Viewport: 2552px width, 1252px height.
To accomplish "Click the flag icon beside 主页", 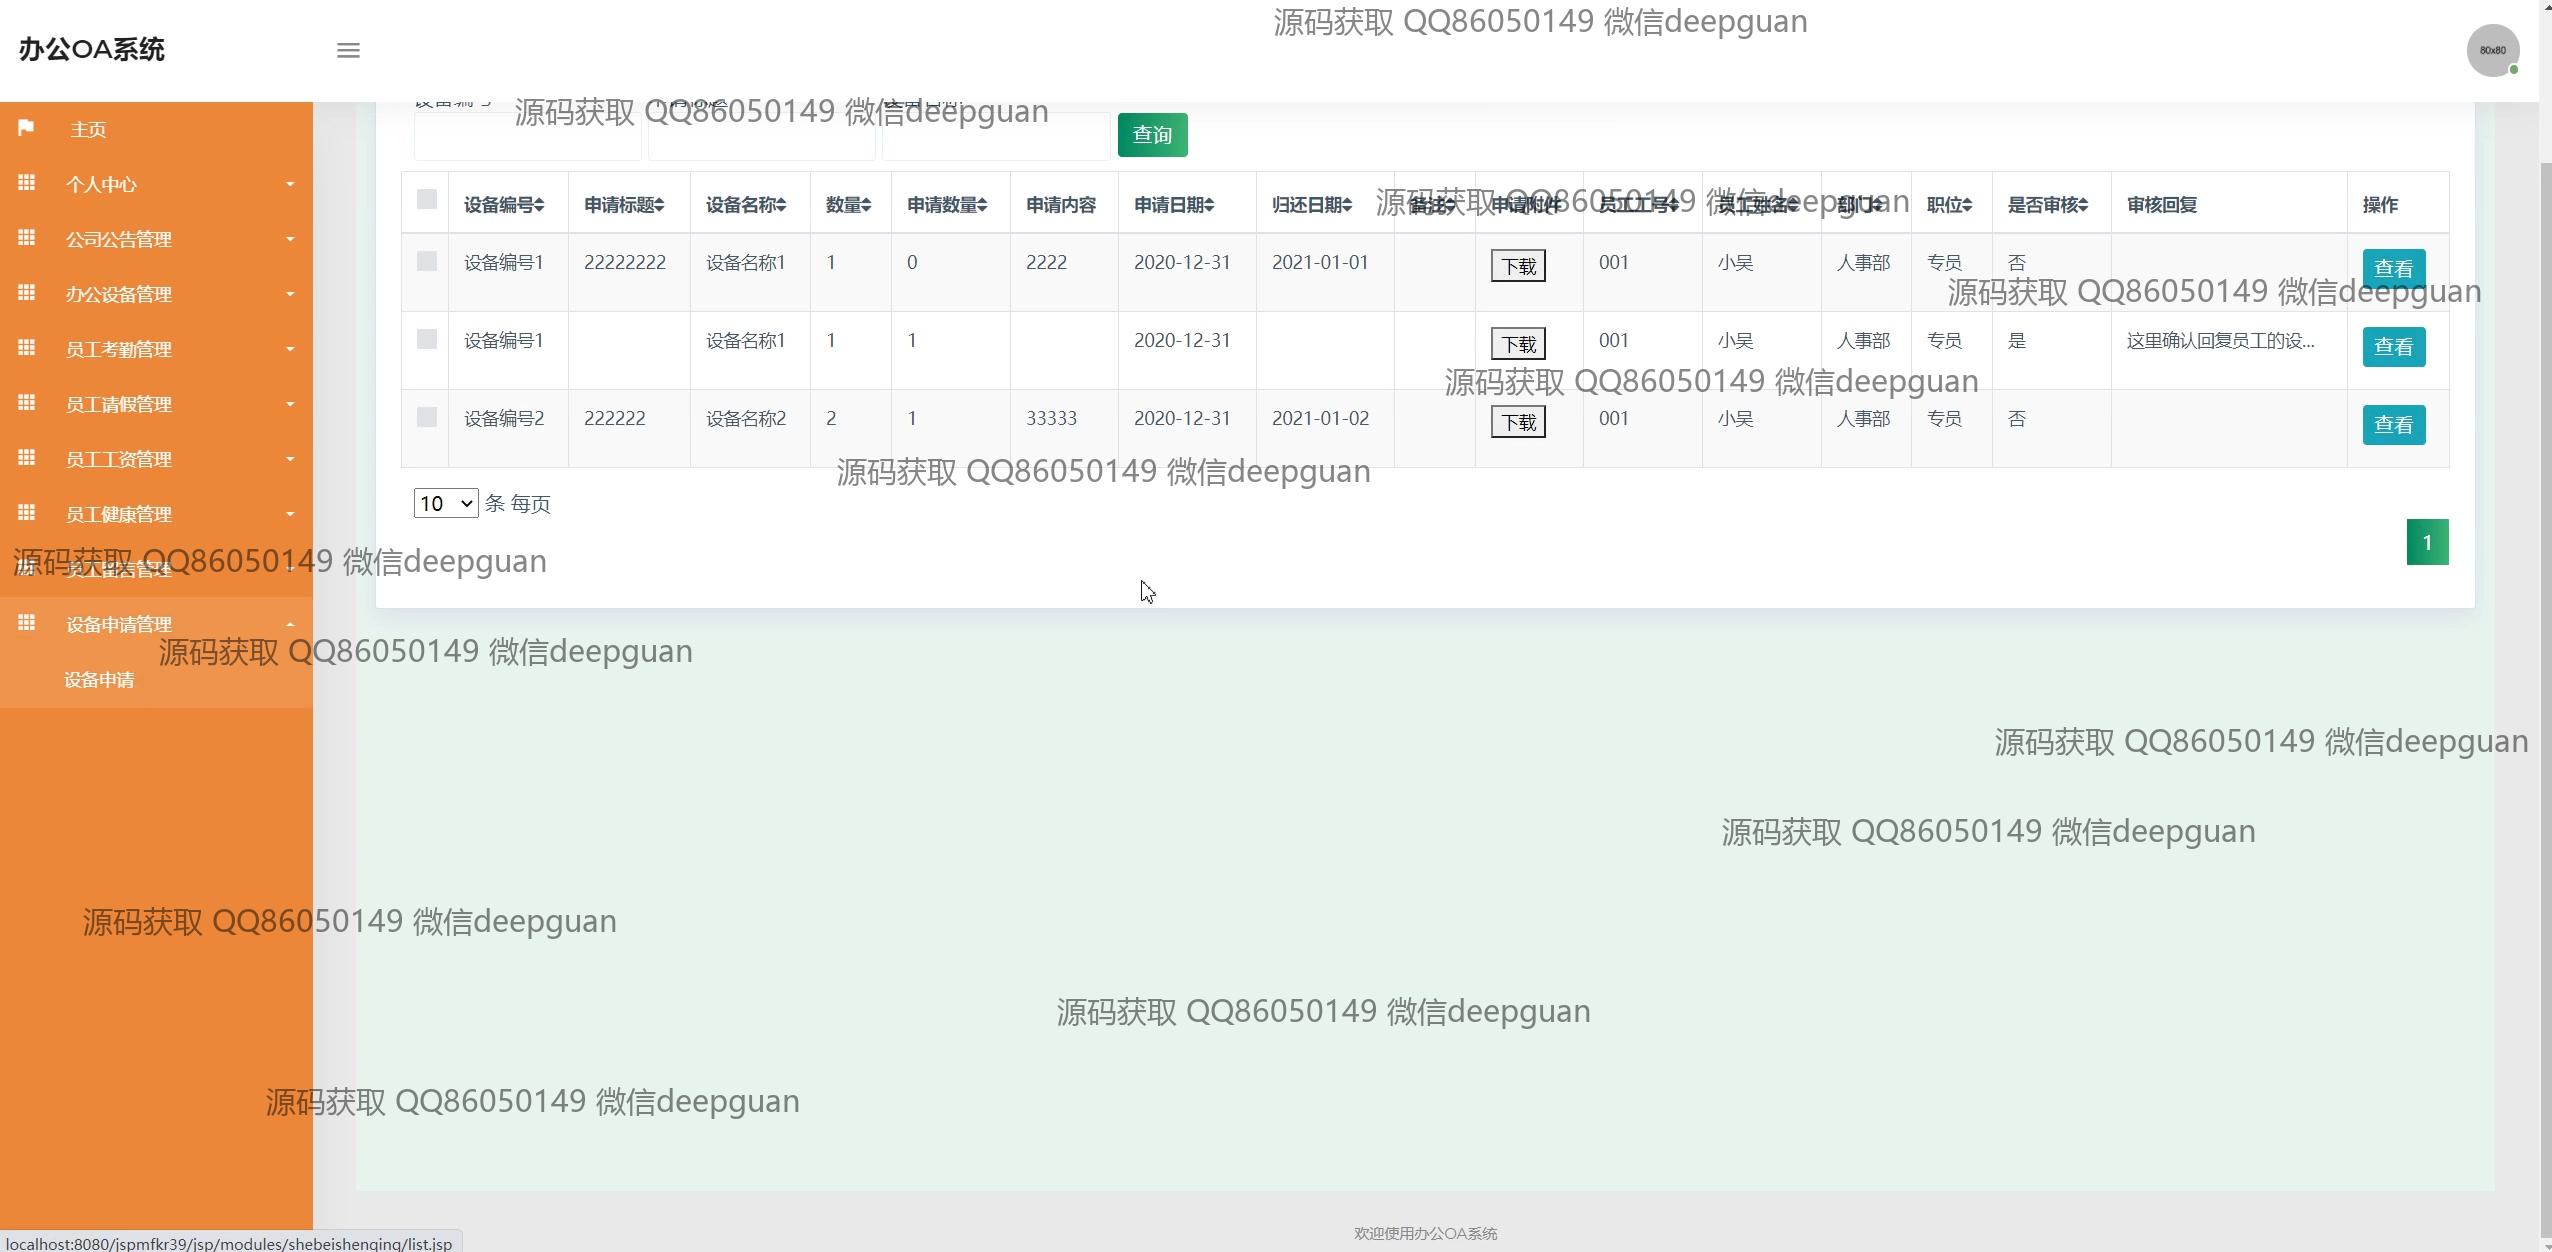I will (x=27, y=128).
